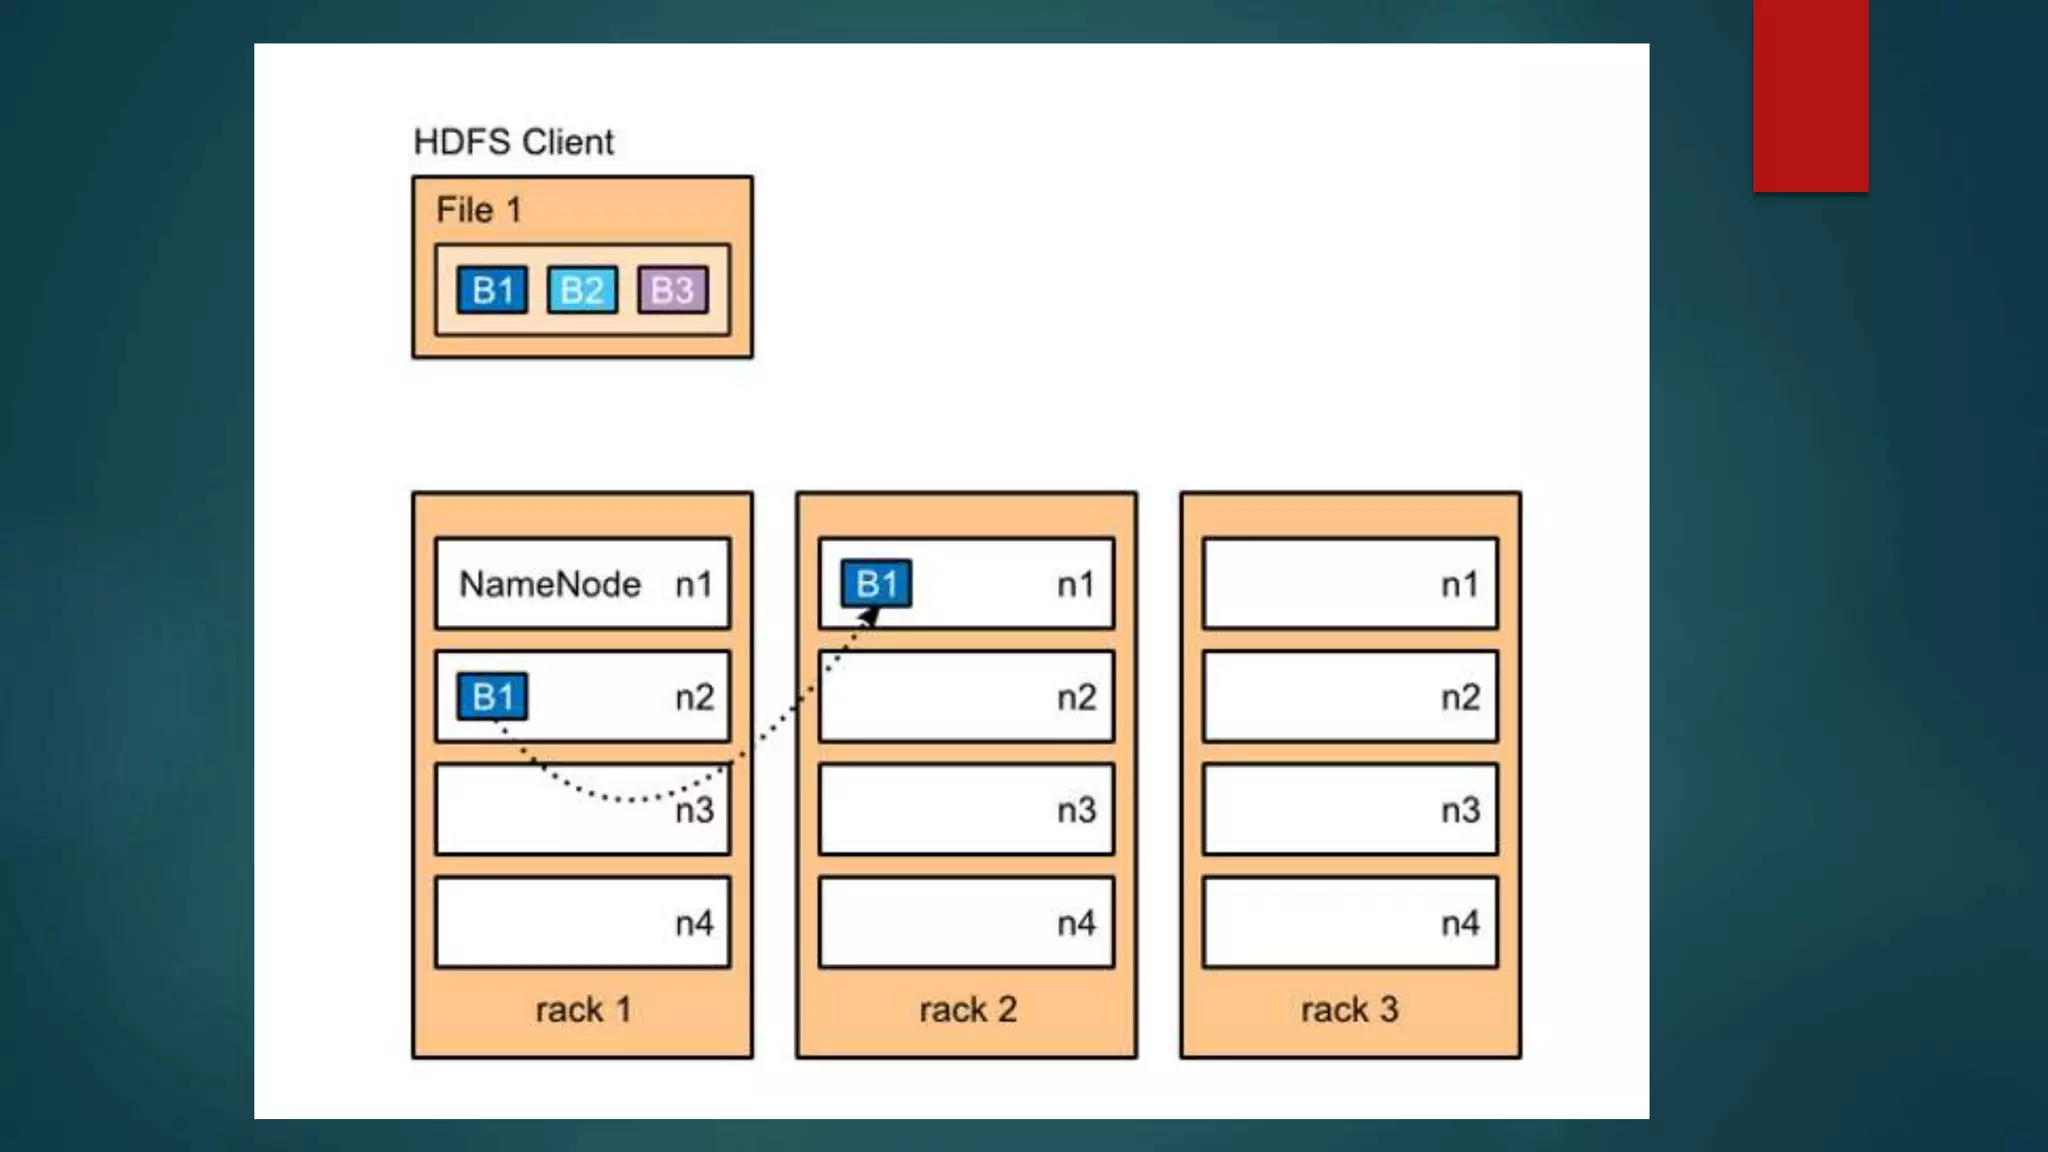Select node n3 in rack 3
The height and width of the screenshot is (1152, 2048).
tap(1350, 810)
